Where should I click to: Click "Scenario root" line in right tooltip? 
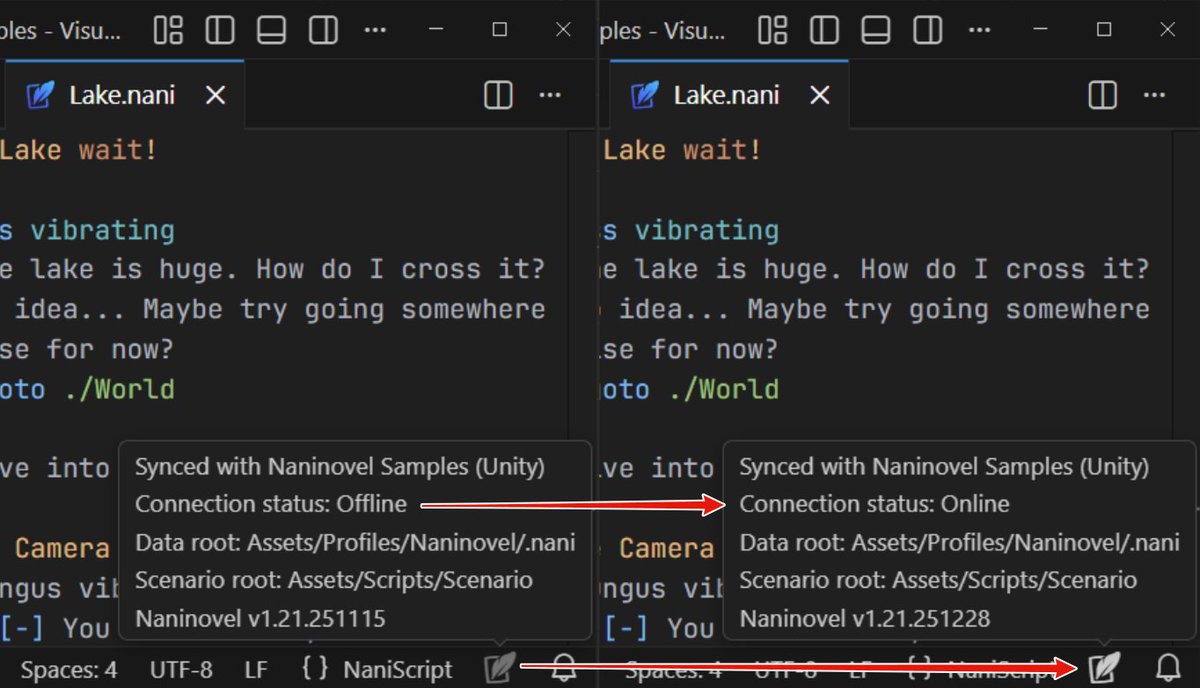(x=938, y=580)
